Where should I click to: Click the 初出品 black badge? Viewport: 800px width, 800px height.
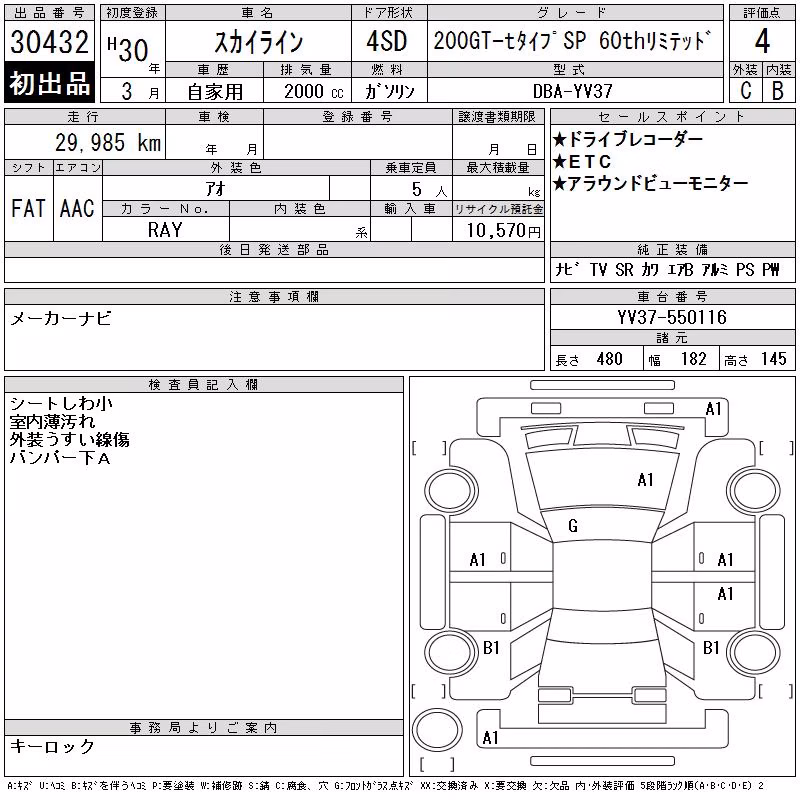[49, 83]
